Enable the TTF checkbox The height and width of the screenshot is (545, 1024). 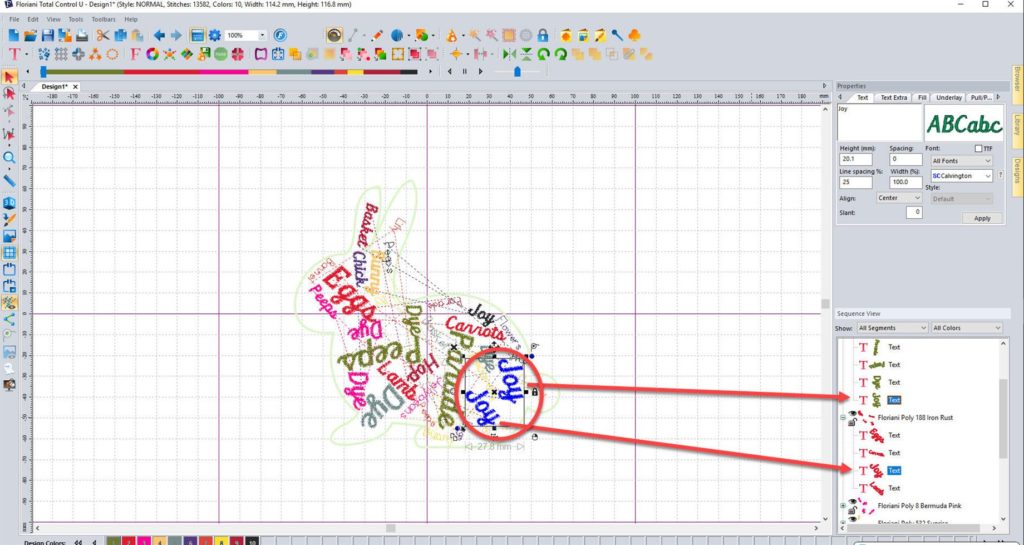tap(978, 149)
